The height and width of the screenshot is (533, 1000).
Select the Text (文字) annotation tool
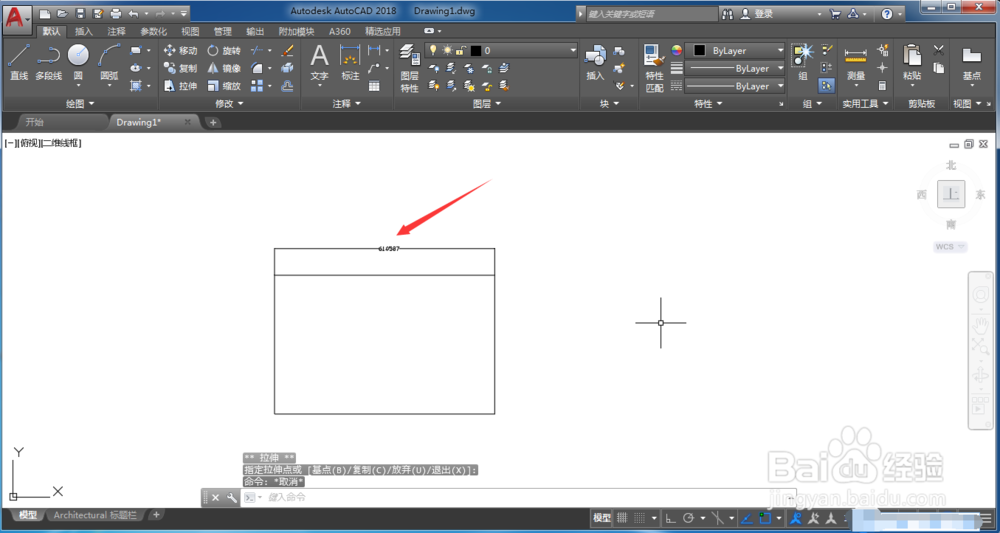(x=319, y=63)
